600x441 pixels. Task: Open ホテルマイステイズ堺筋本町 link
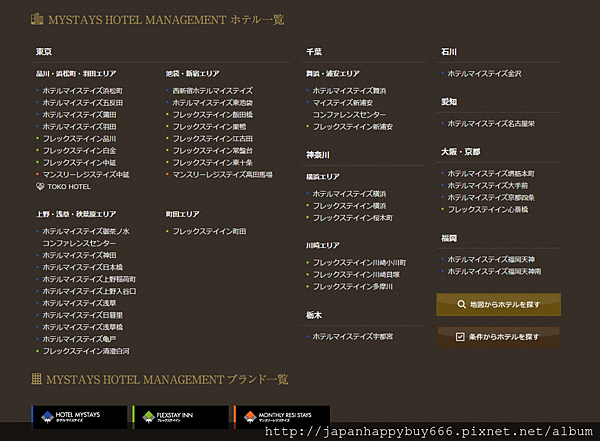pos(491,173)
